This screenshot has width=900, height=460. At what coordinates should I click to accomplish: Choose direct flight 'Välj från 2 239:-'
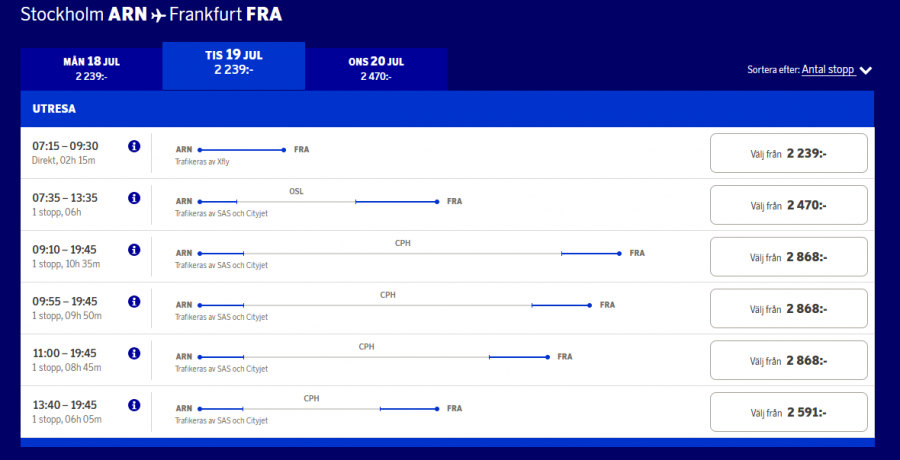click(789, 153)
